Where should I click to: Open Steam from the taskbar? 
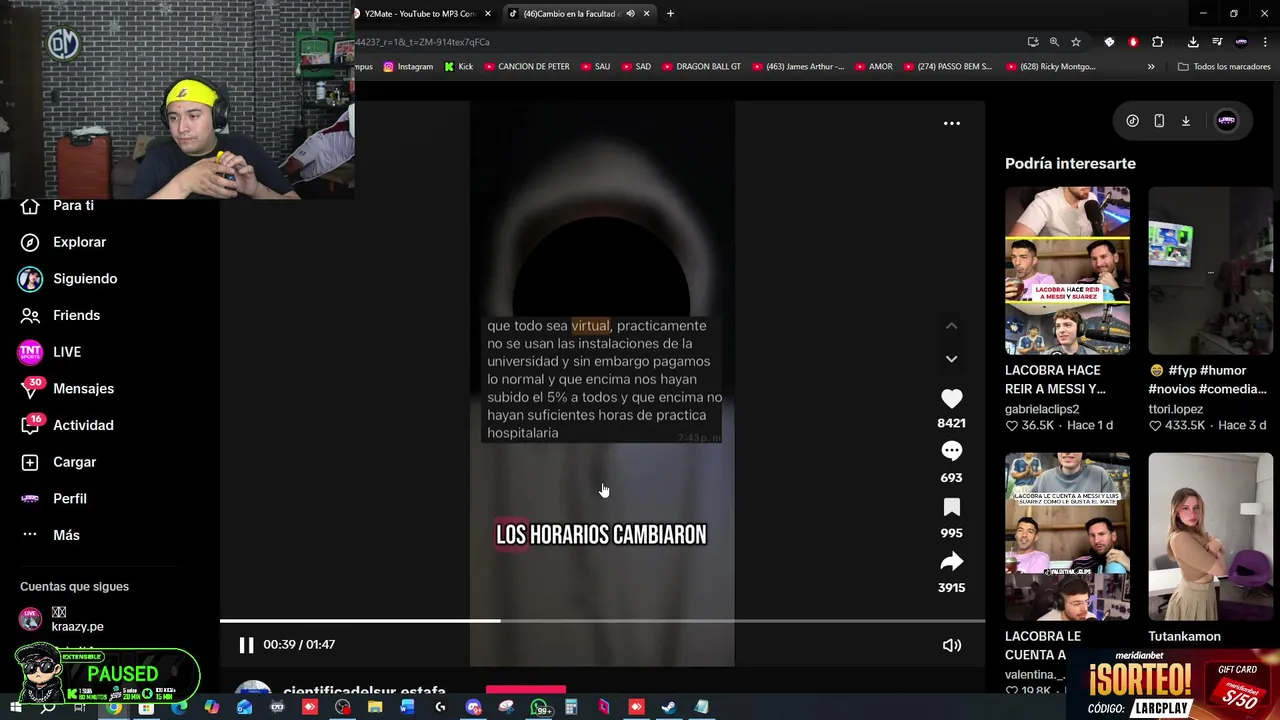(x=669, y=707)
